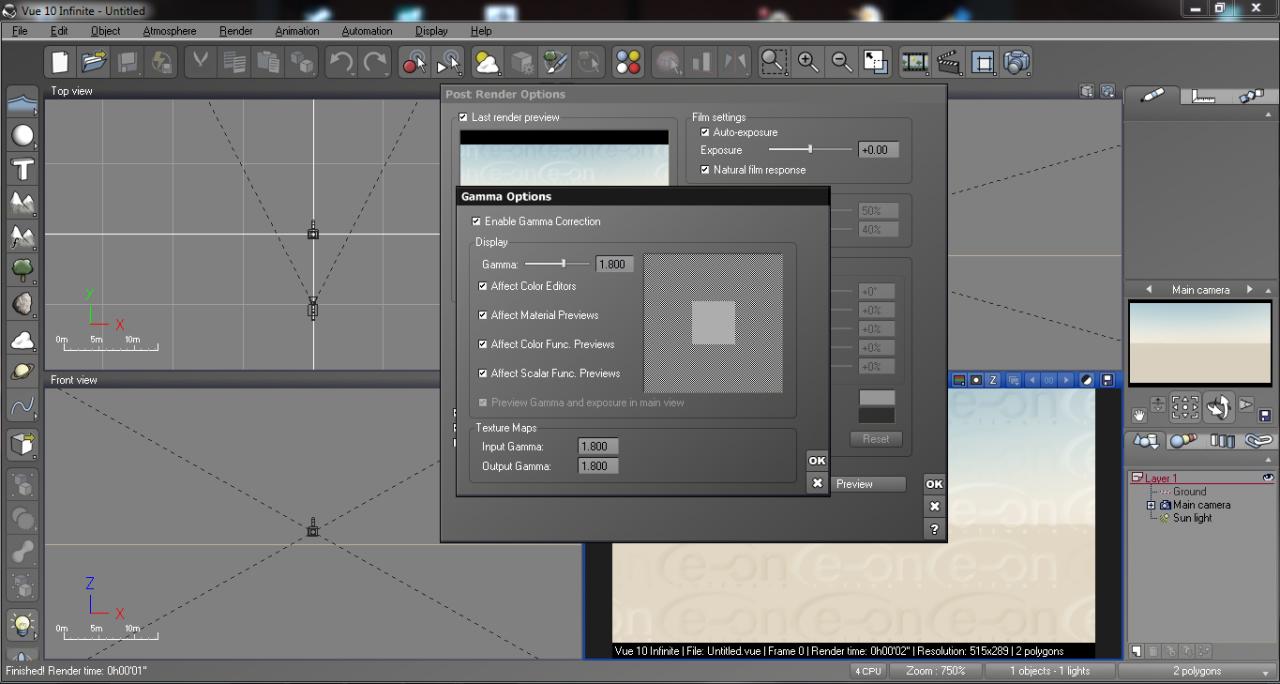Select the Text tool in left sidebar
This screenshot has width=1280, height=684.
(22, 169)
